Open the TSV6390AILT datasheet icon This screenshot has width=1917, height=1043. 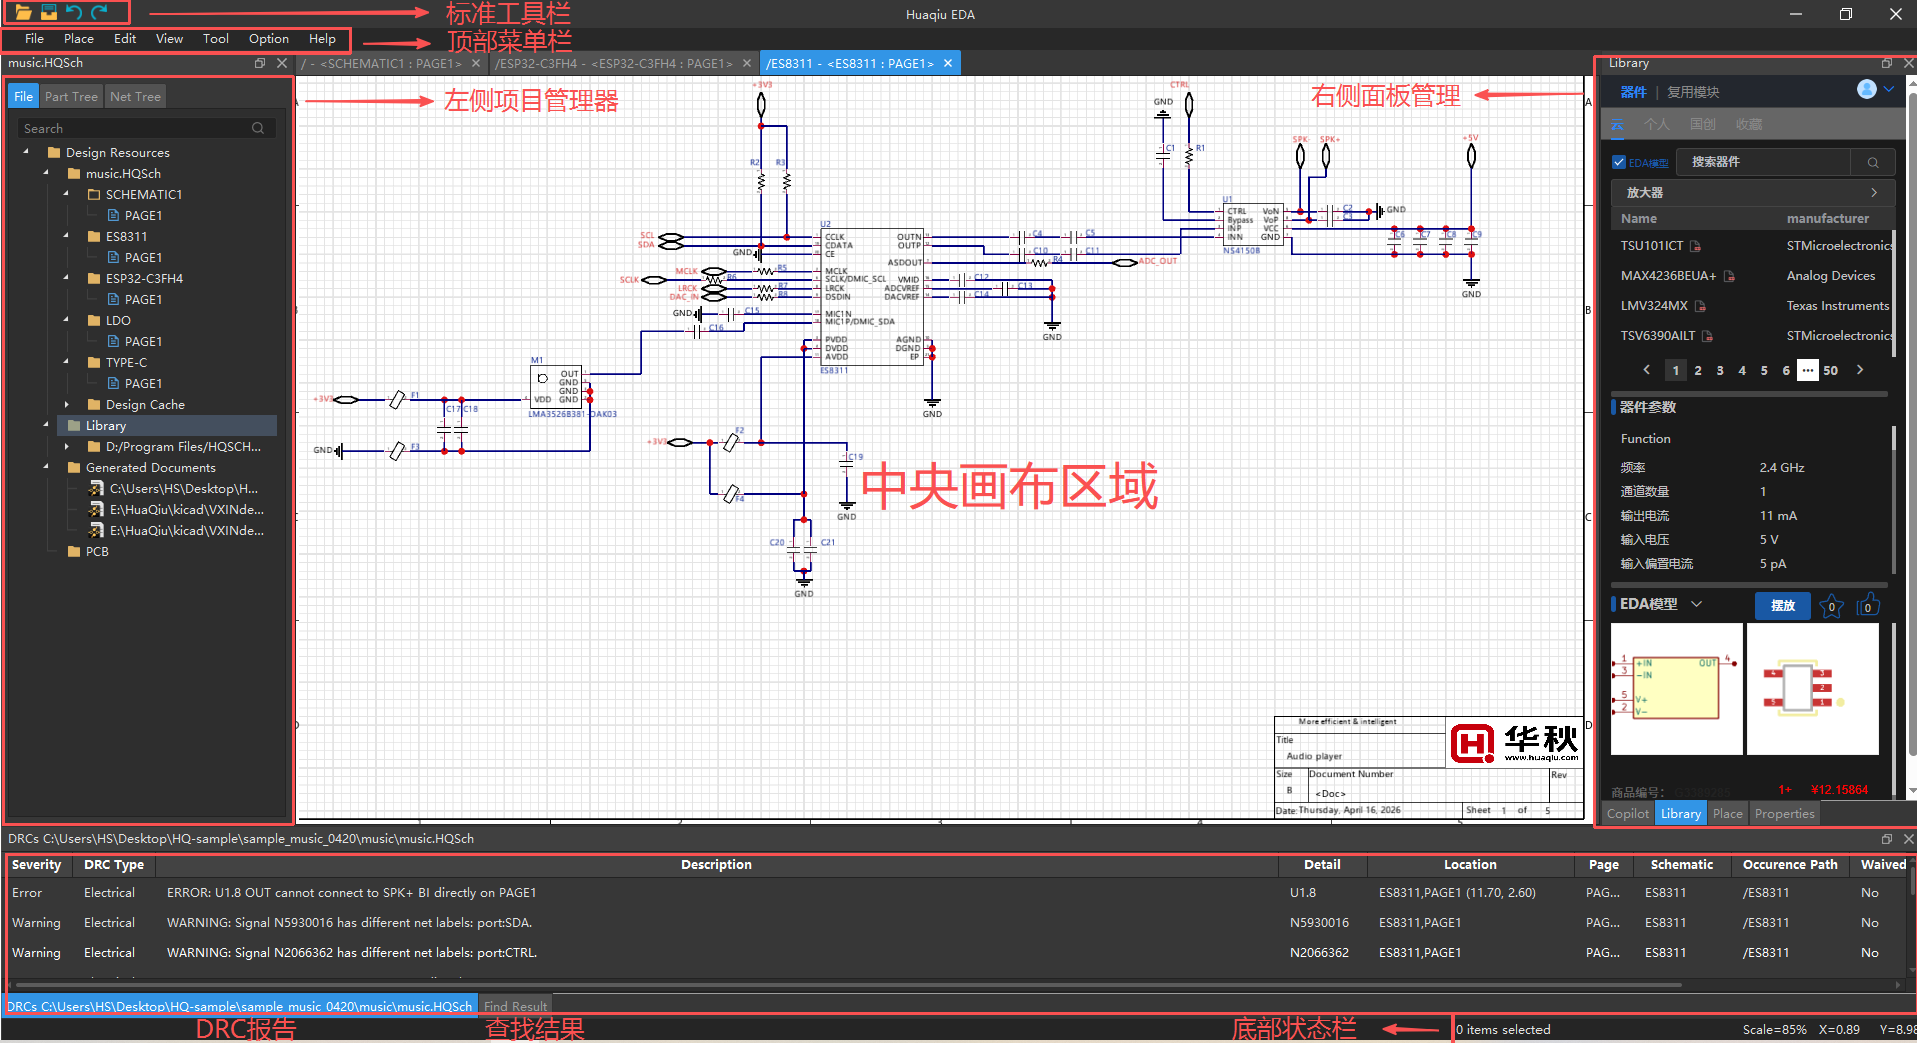[1707, 336]
